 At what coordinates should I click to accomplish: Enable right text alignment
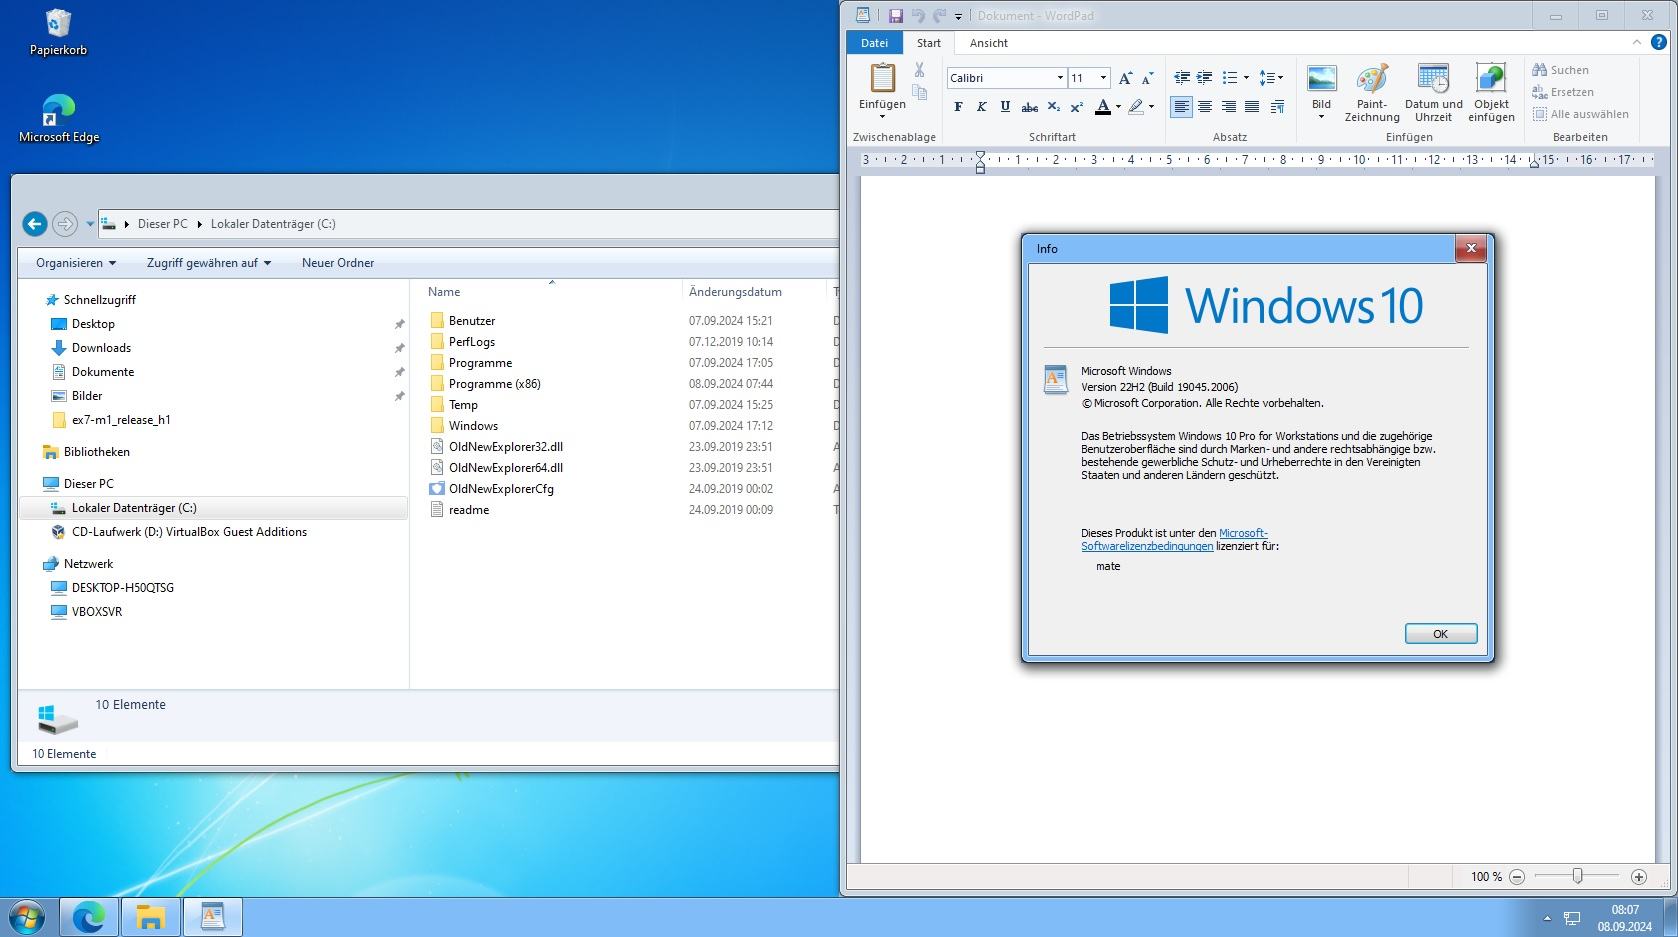click(x=1228, y=107)
